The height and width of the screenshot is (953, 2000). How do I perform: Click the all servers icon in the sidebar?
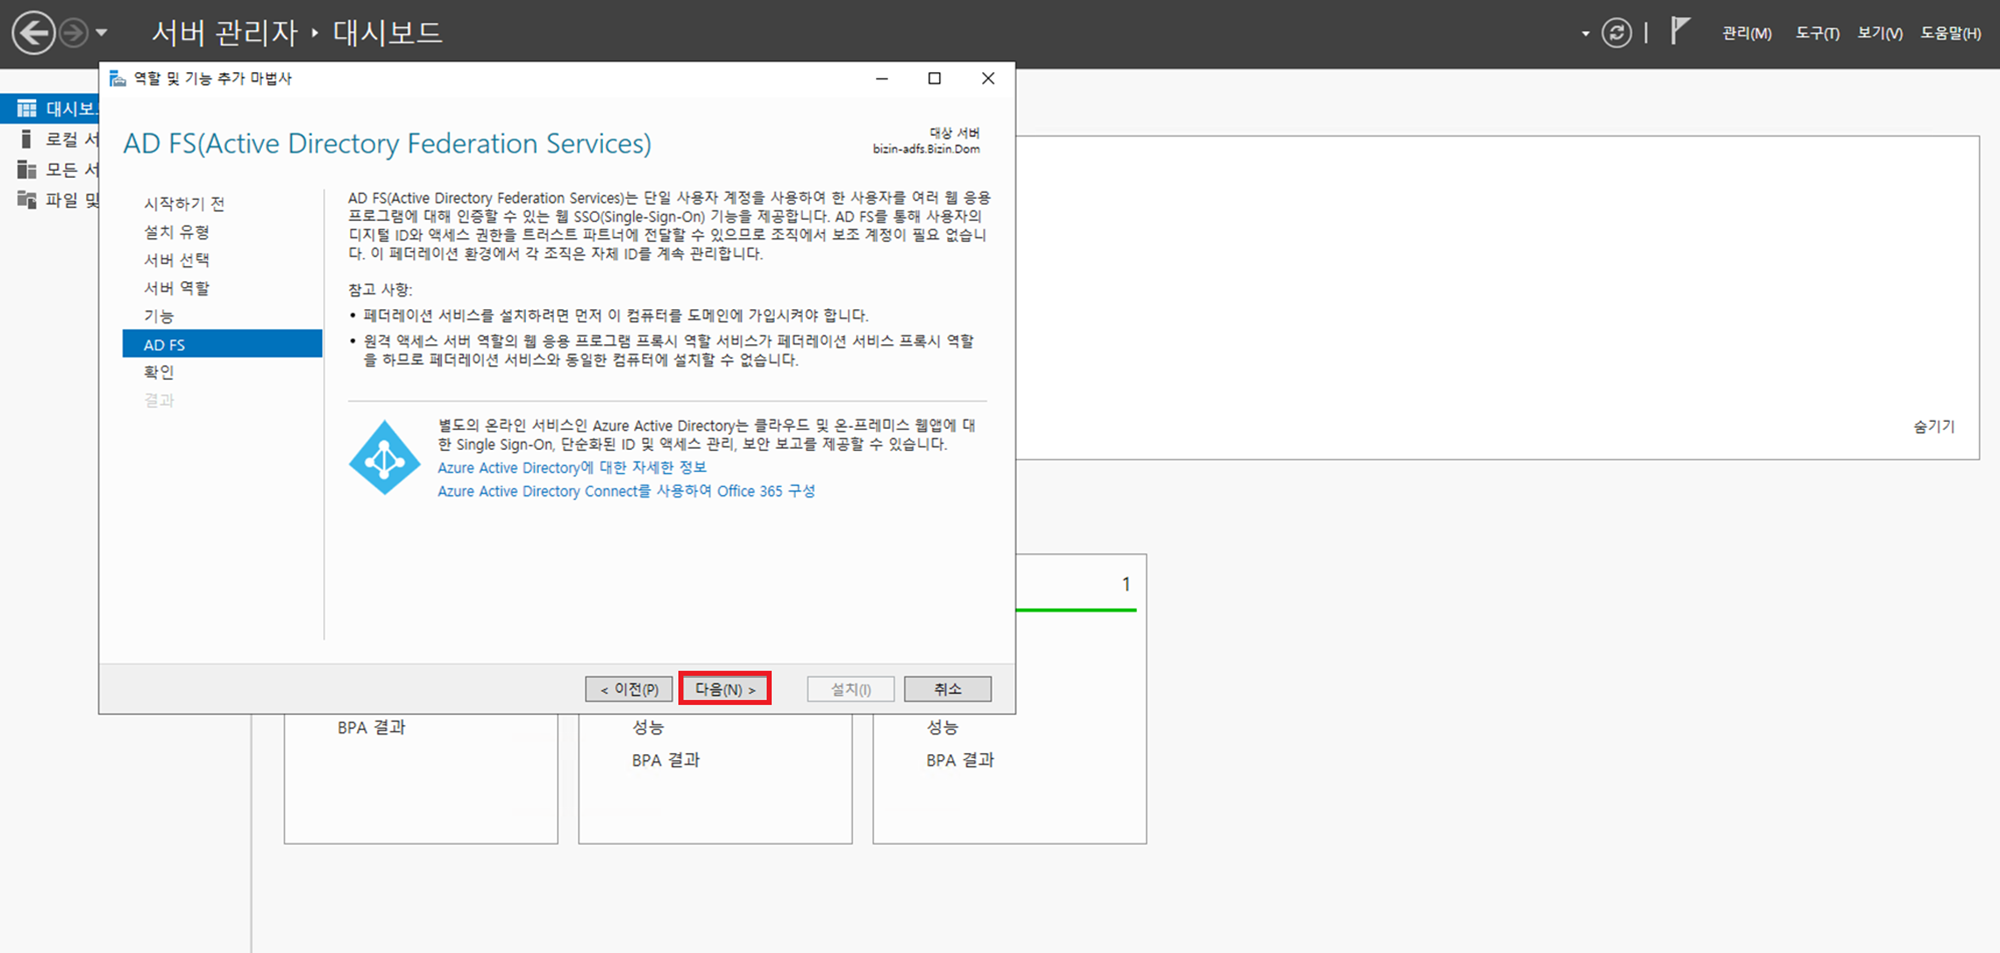click(x=27, y=170)
